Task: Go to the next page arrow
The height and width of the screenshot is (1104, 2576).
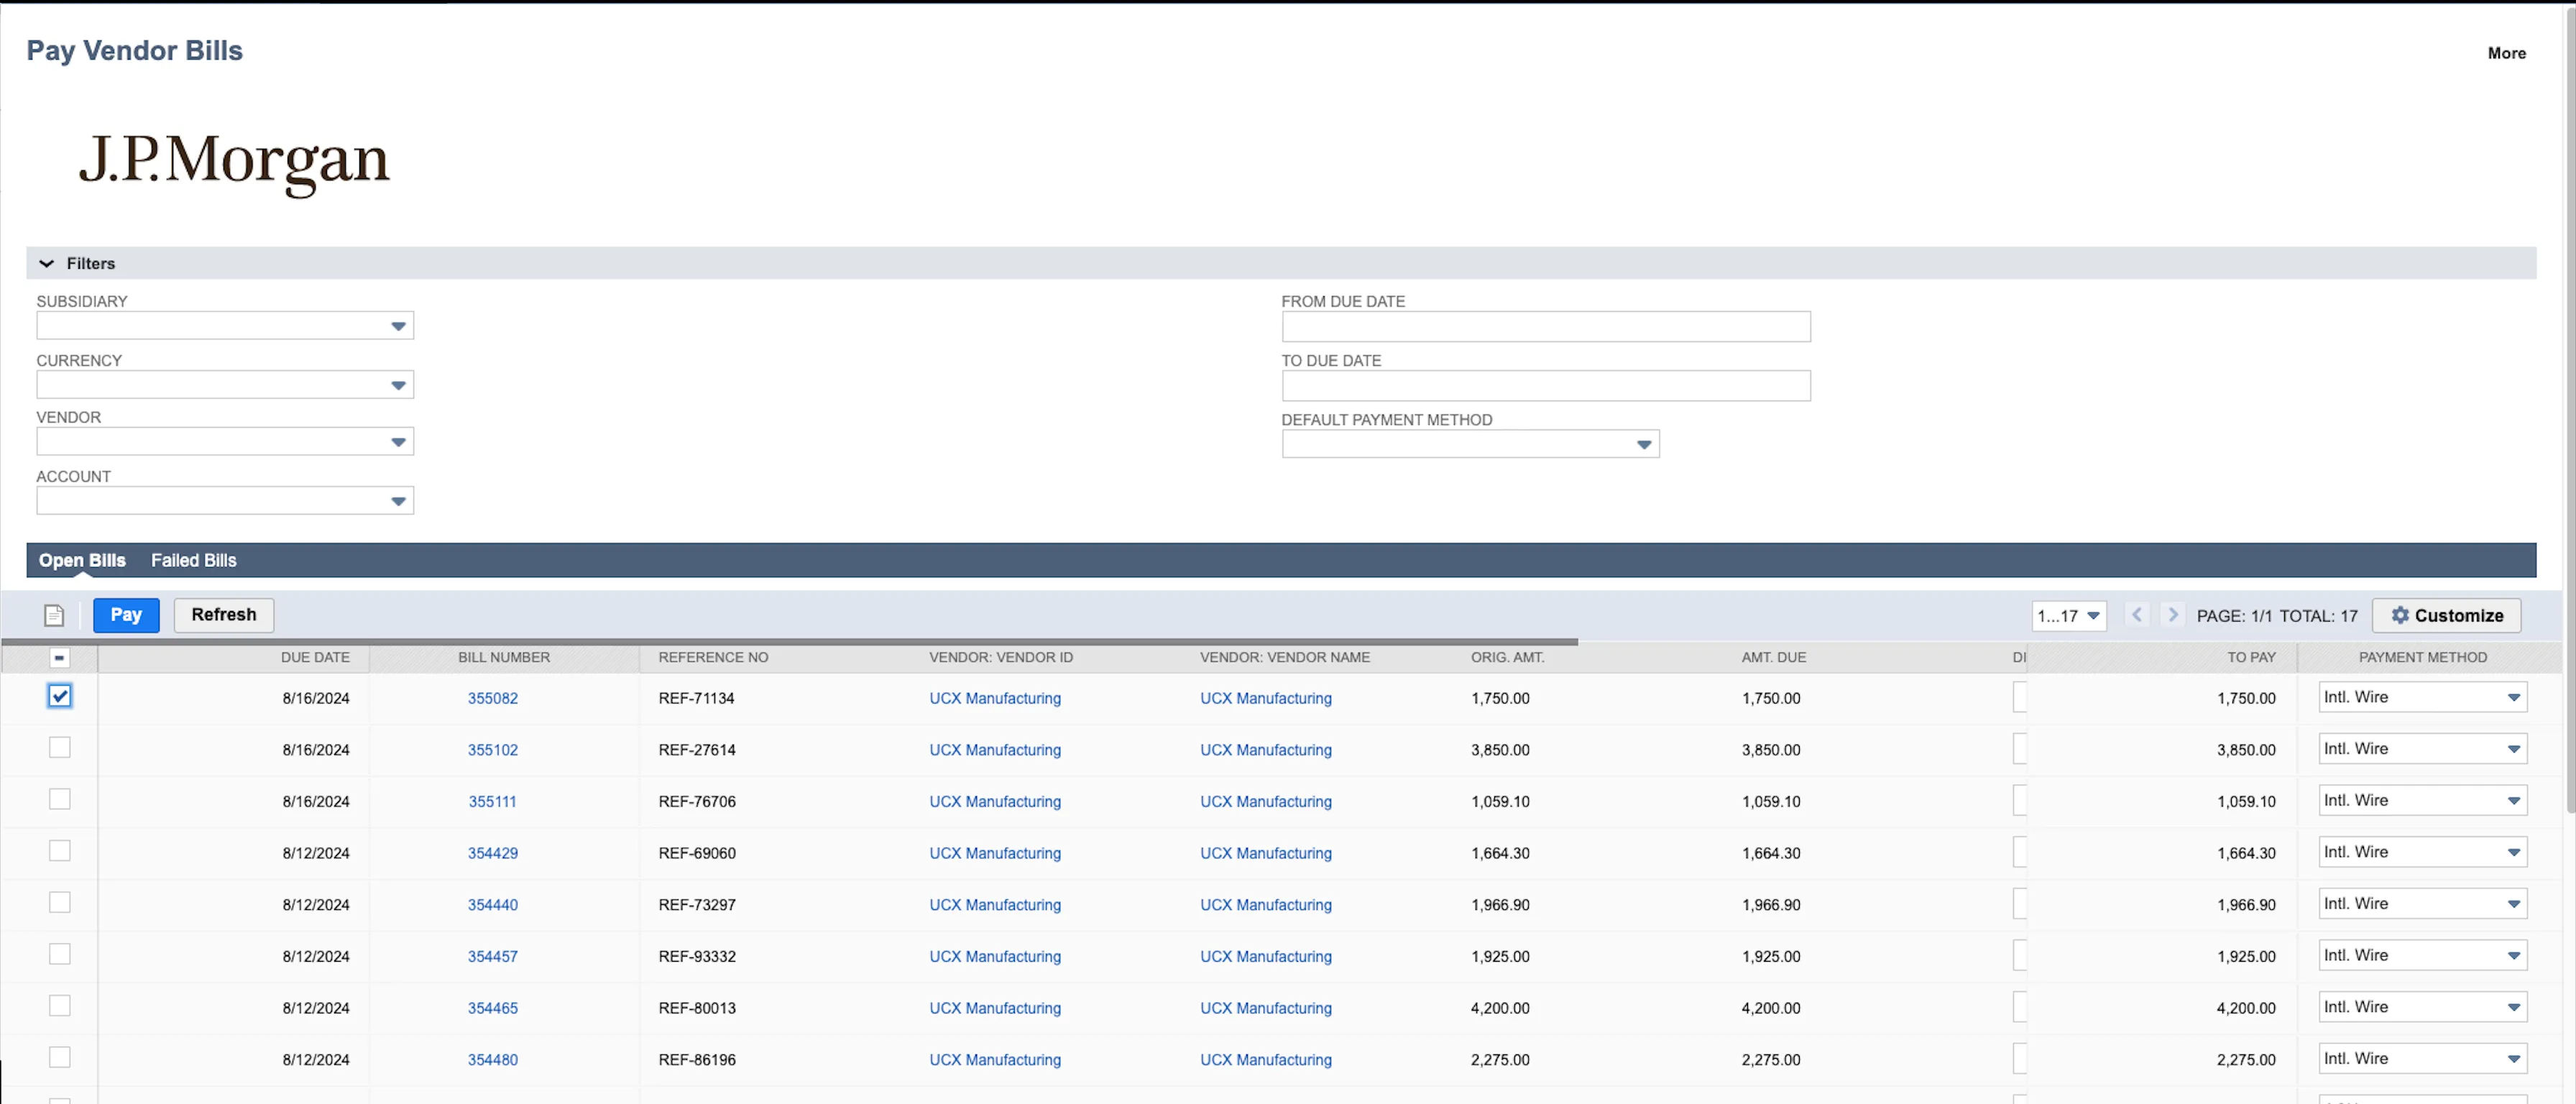Action: [x=2172, y=615]
